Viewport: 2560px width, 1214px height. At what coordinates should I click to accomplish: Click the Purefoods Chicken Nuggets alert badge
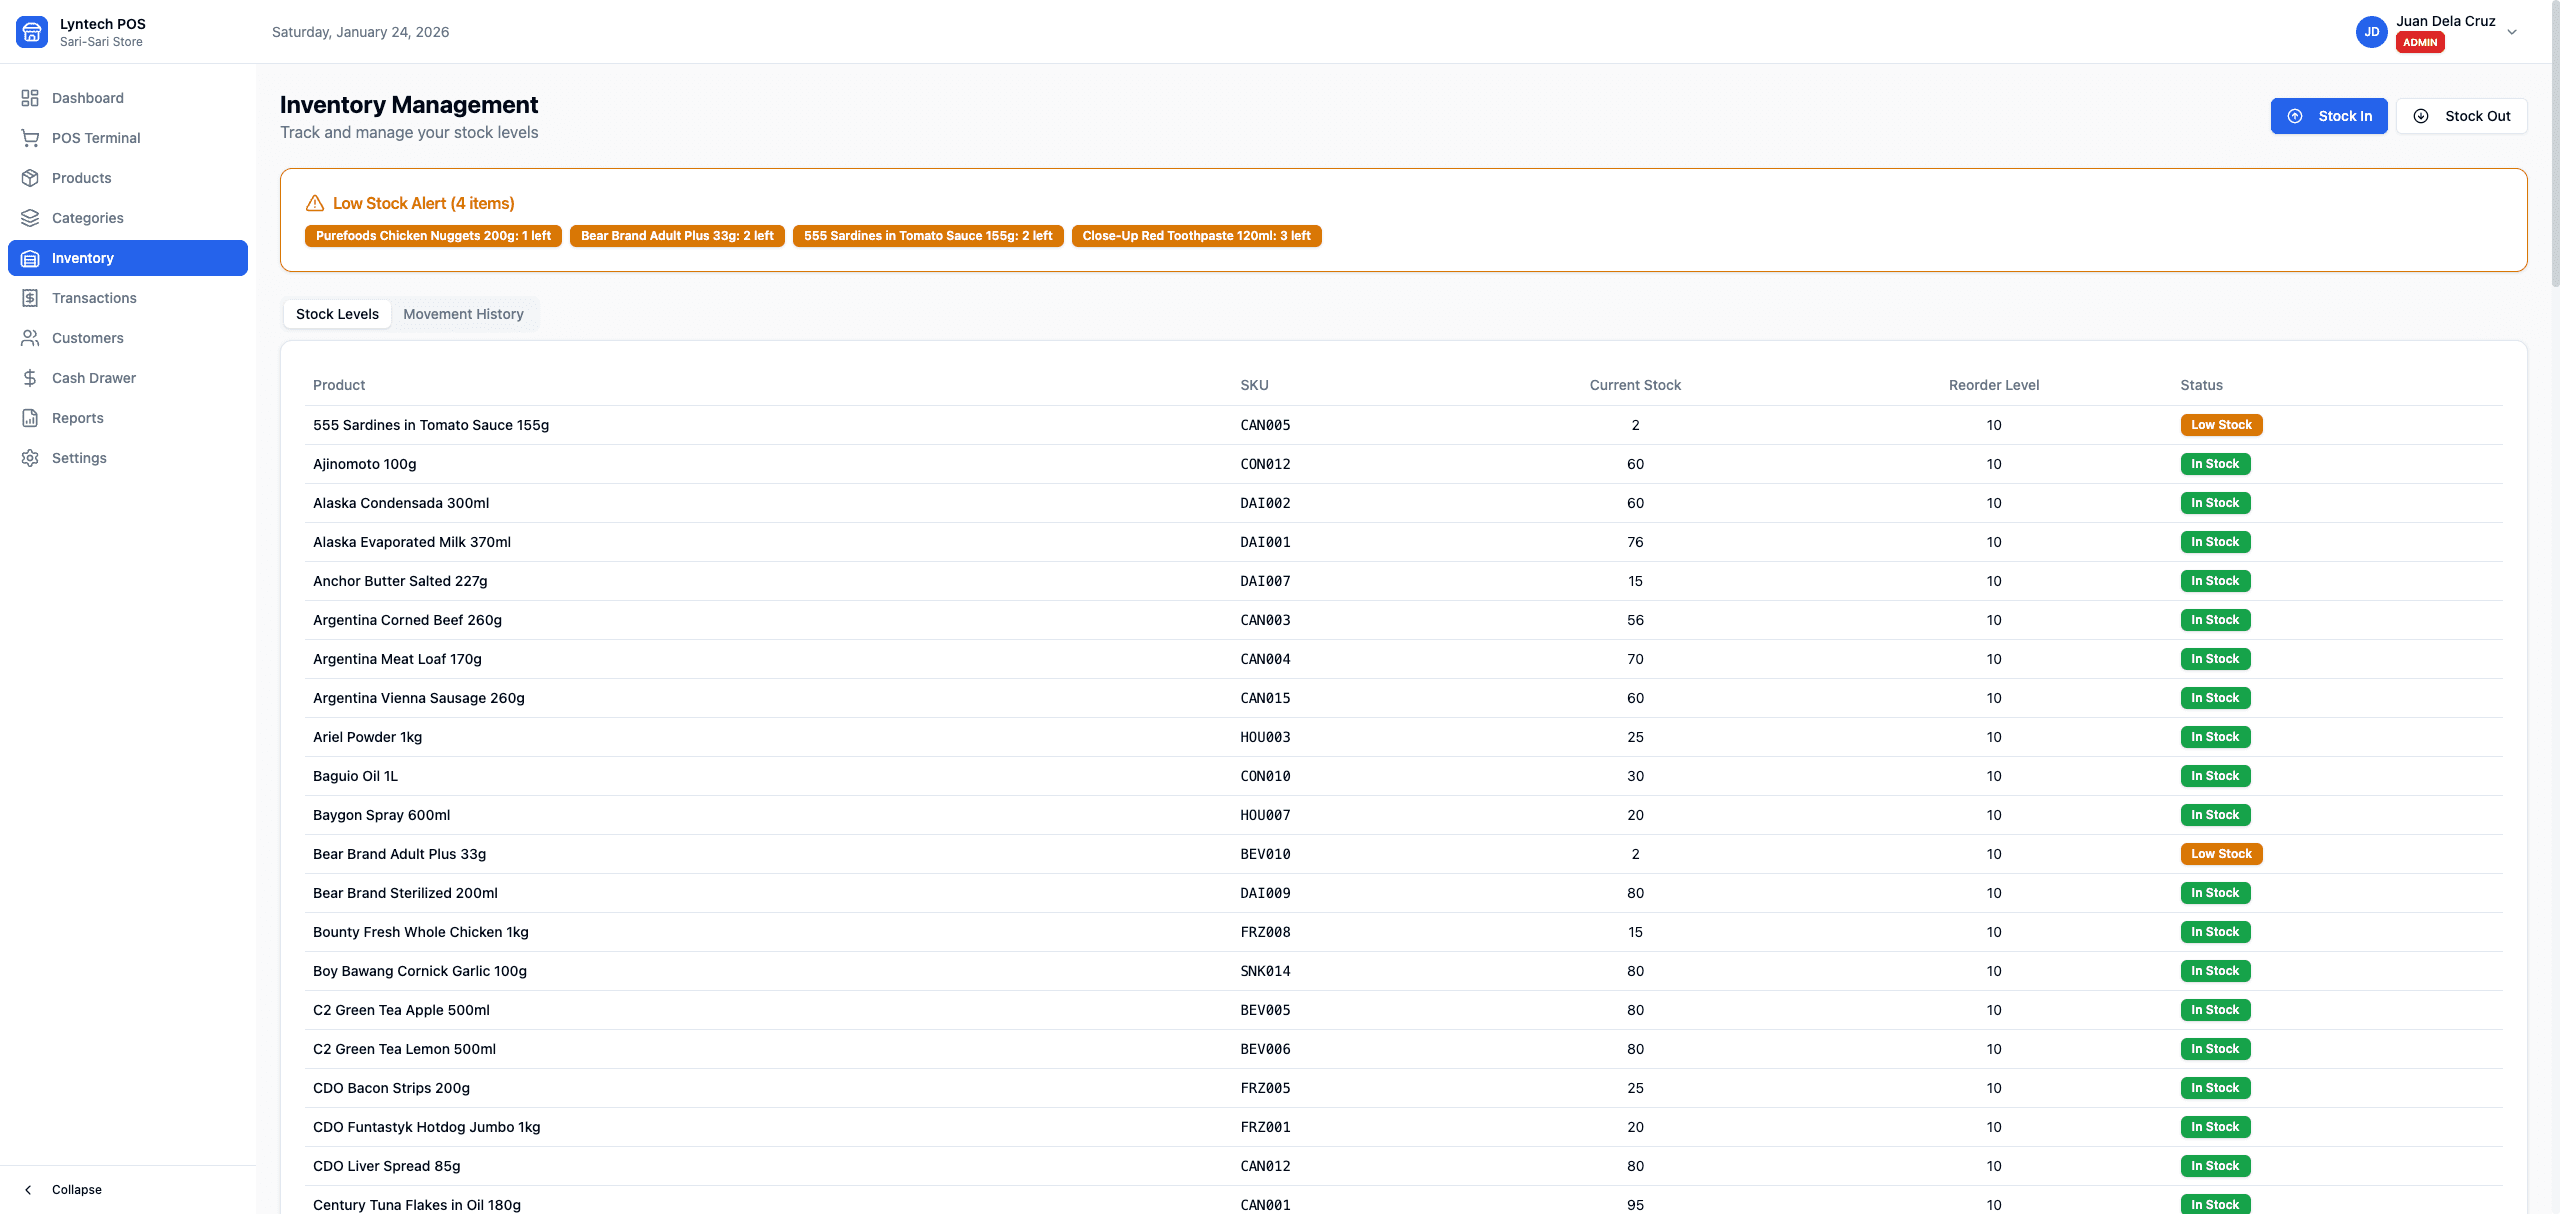point(433,236)
